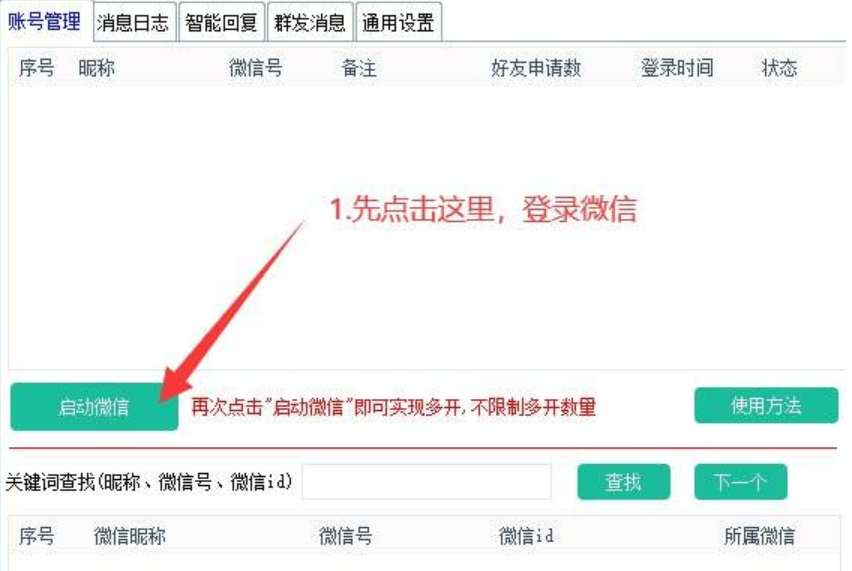Click the 查找 search button
The height and width of the screenshot is (571, 852).
624,482
